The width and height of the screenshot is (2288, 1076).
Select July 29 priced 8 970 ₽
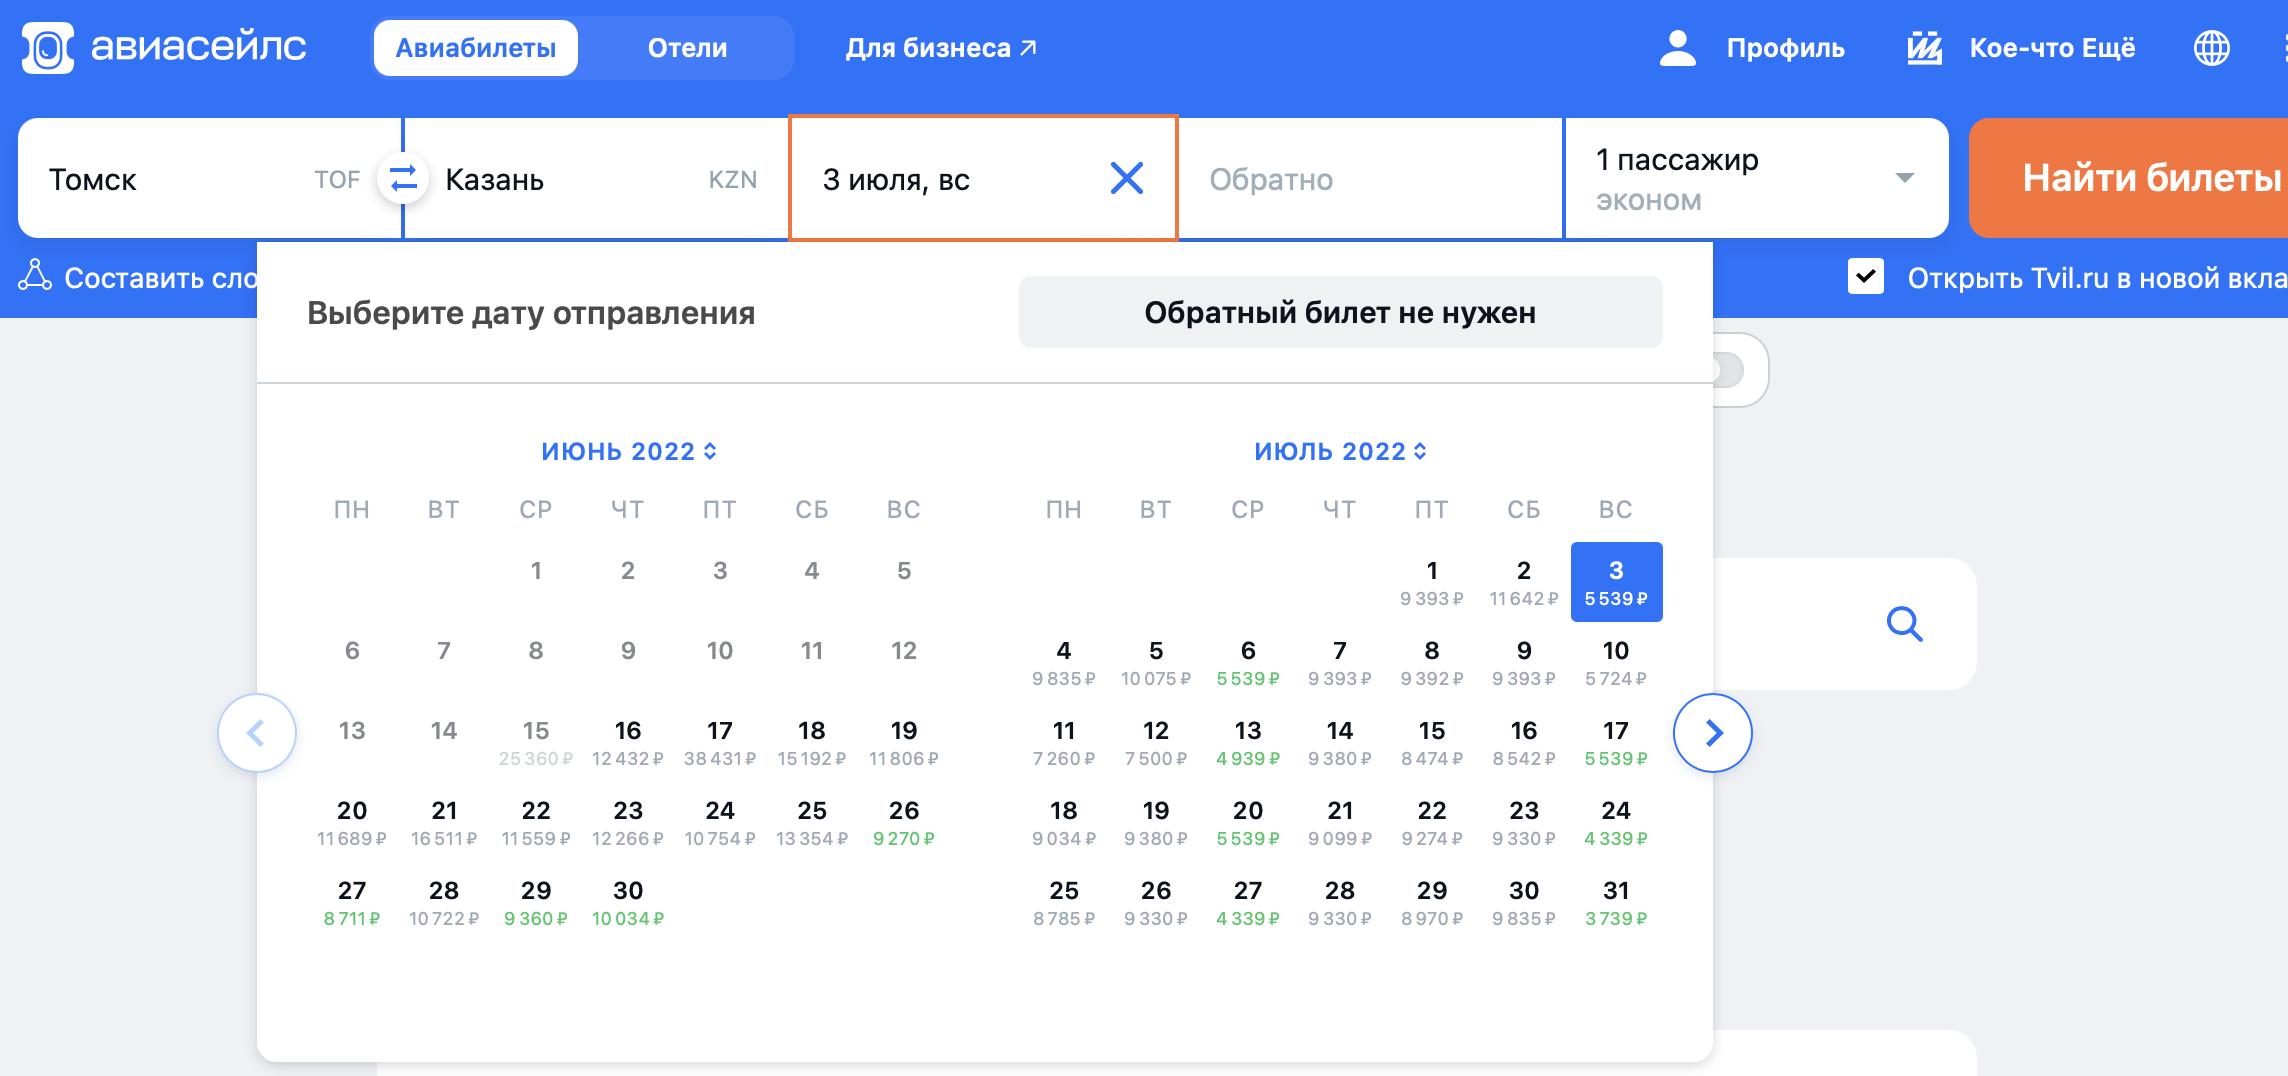coord(1432,902)
